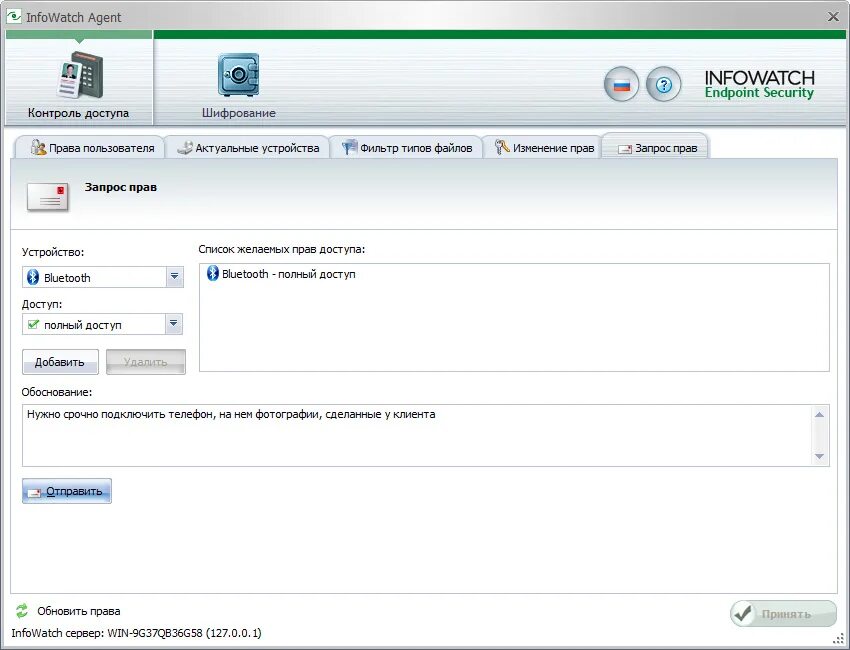Open the Фильтр типов файлов tab
Screen dimensions: 850x650
point(406,147)
